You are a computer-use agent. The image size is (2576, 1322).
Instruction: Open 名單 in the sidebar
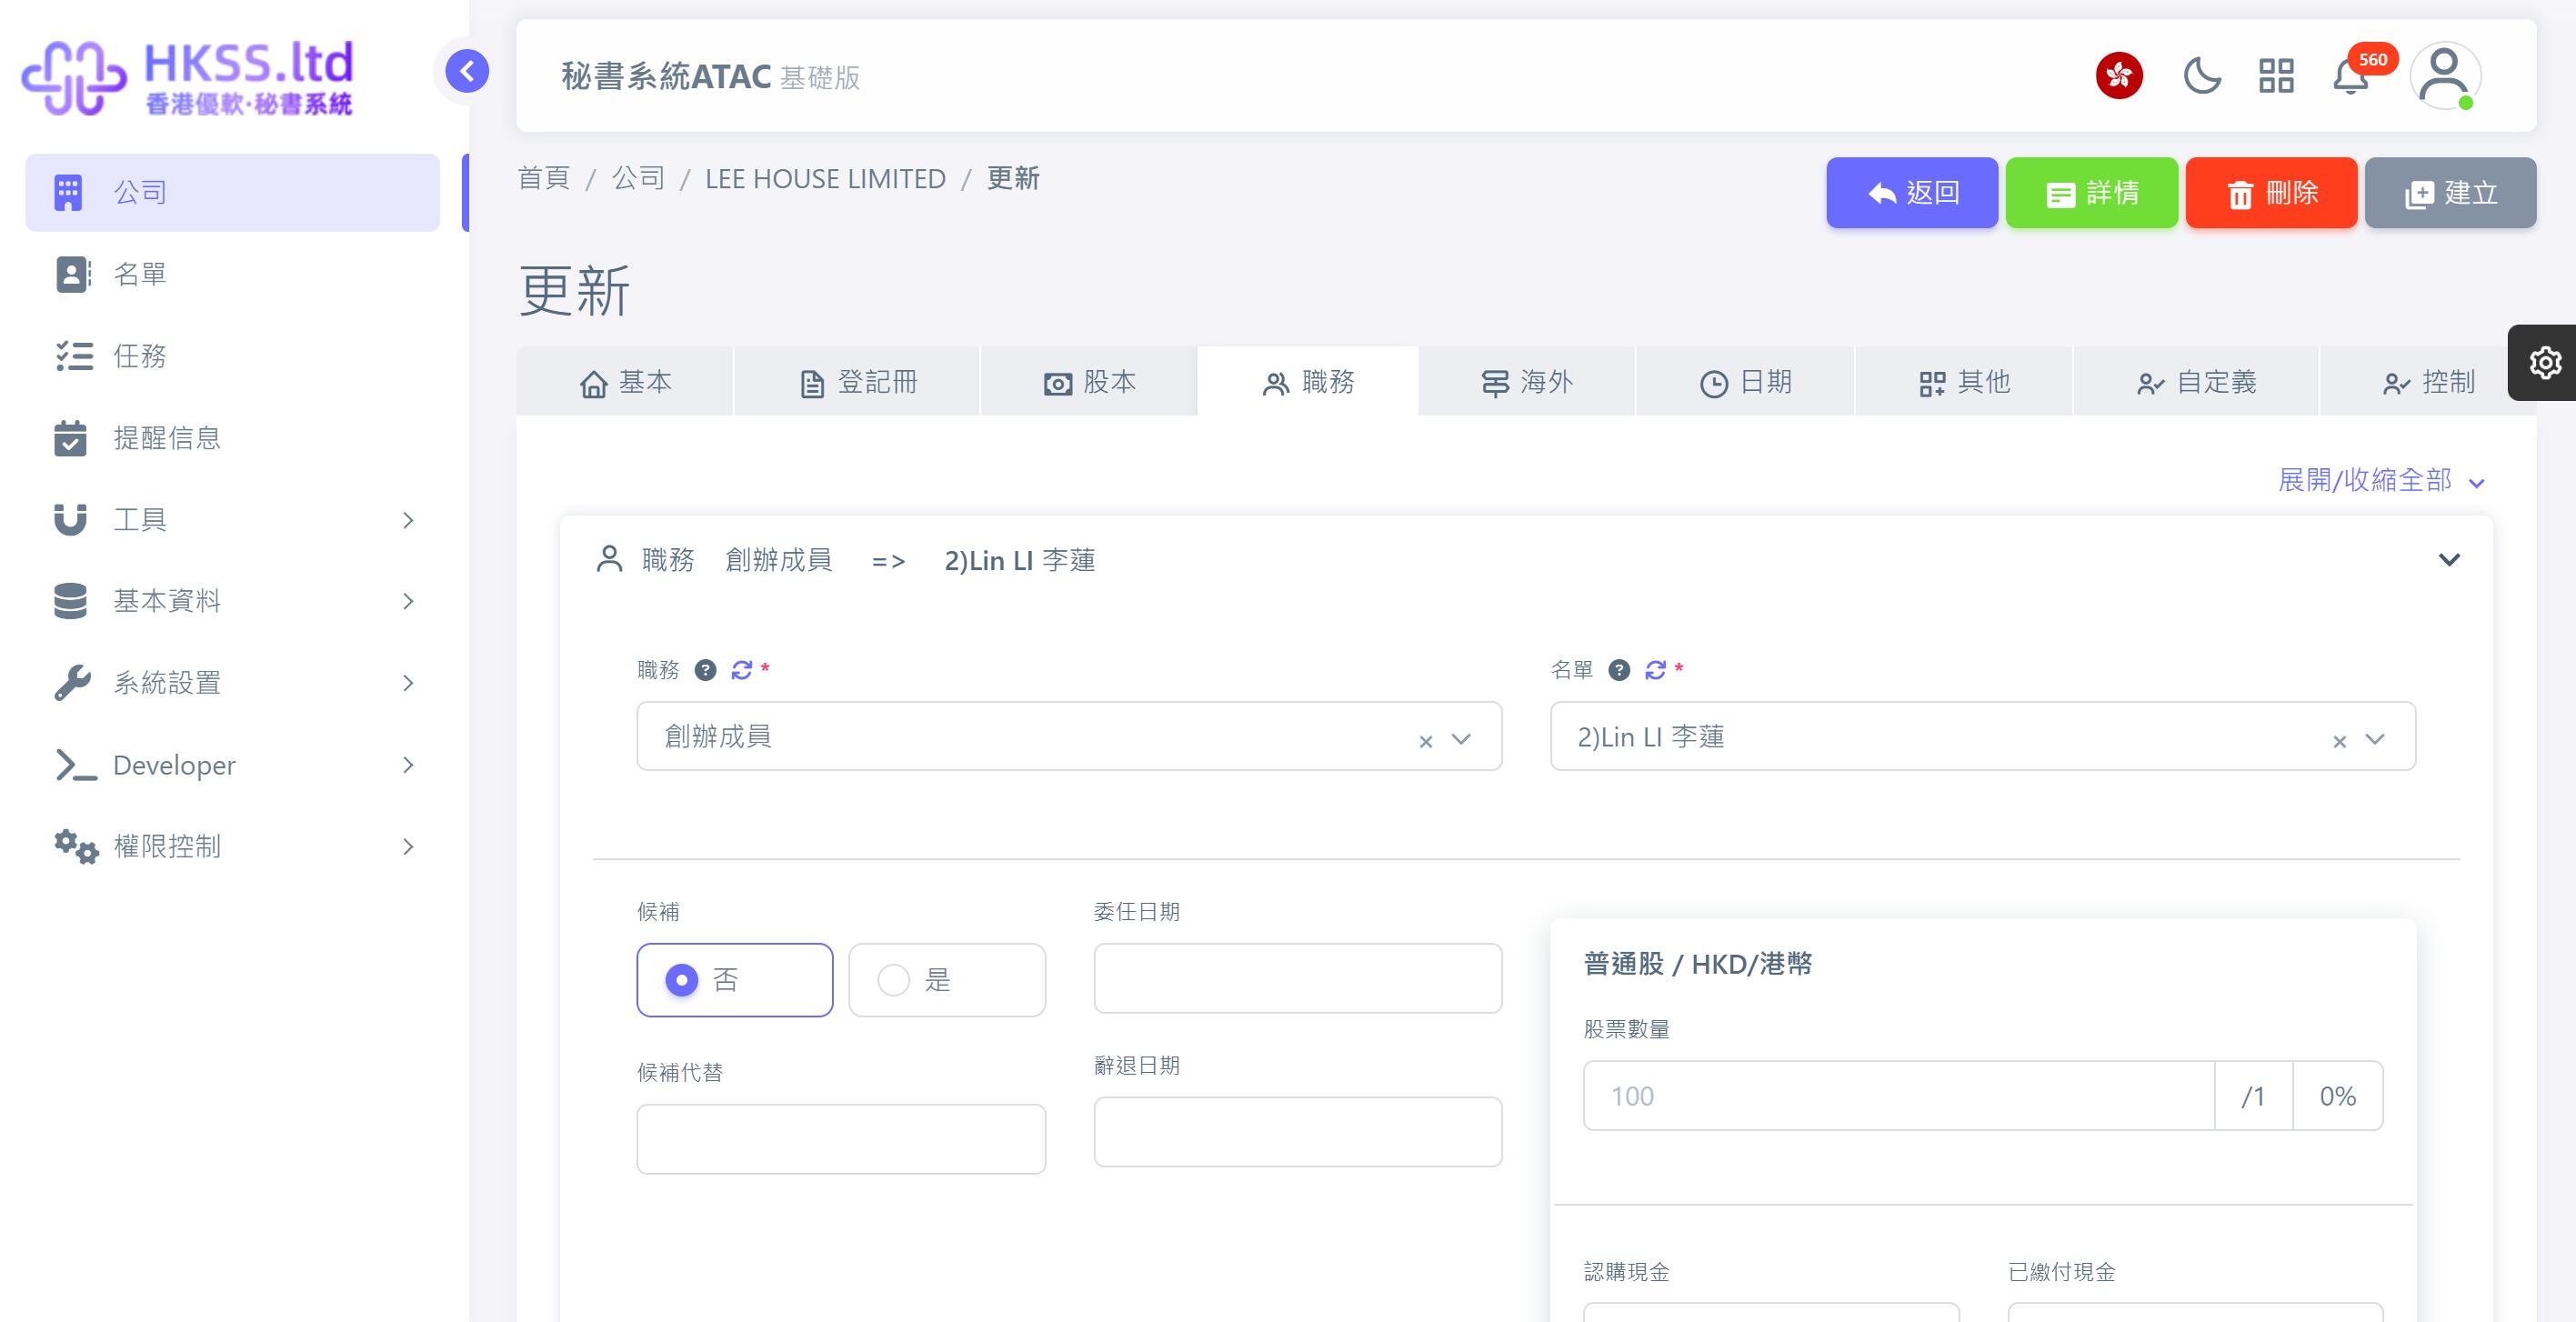(232, 274)
